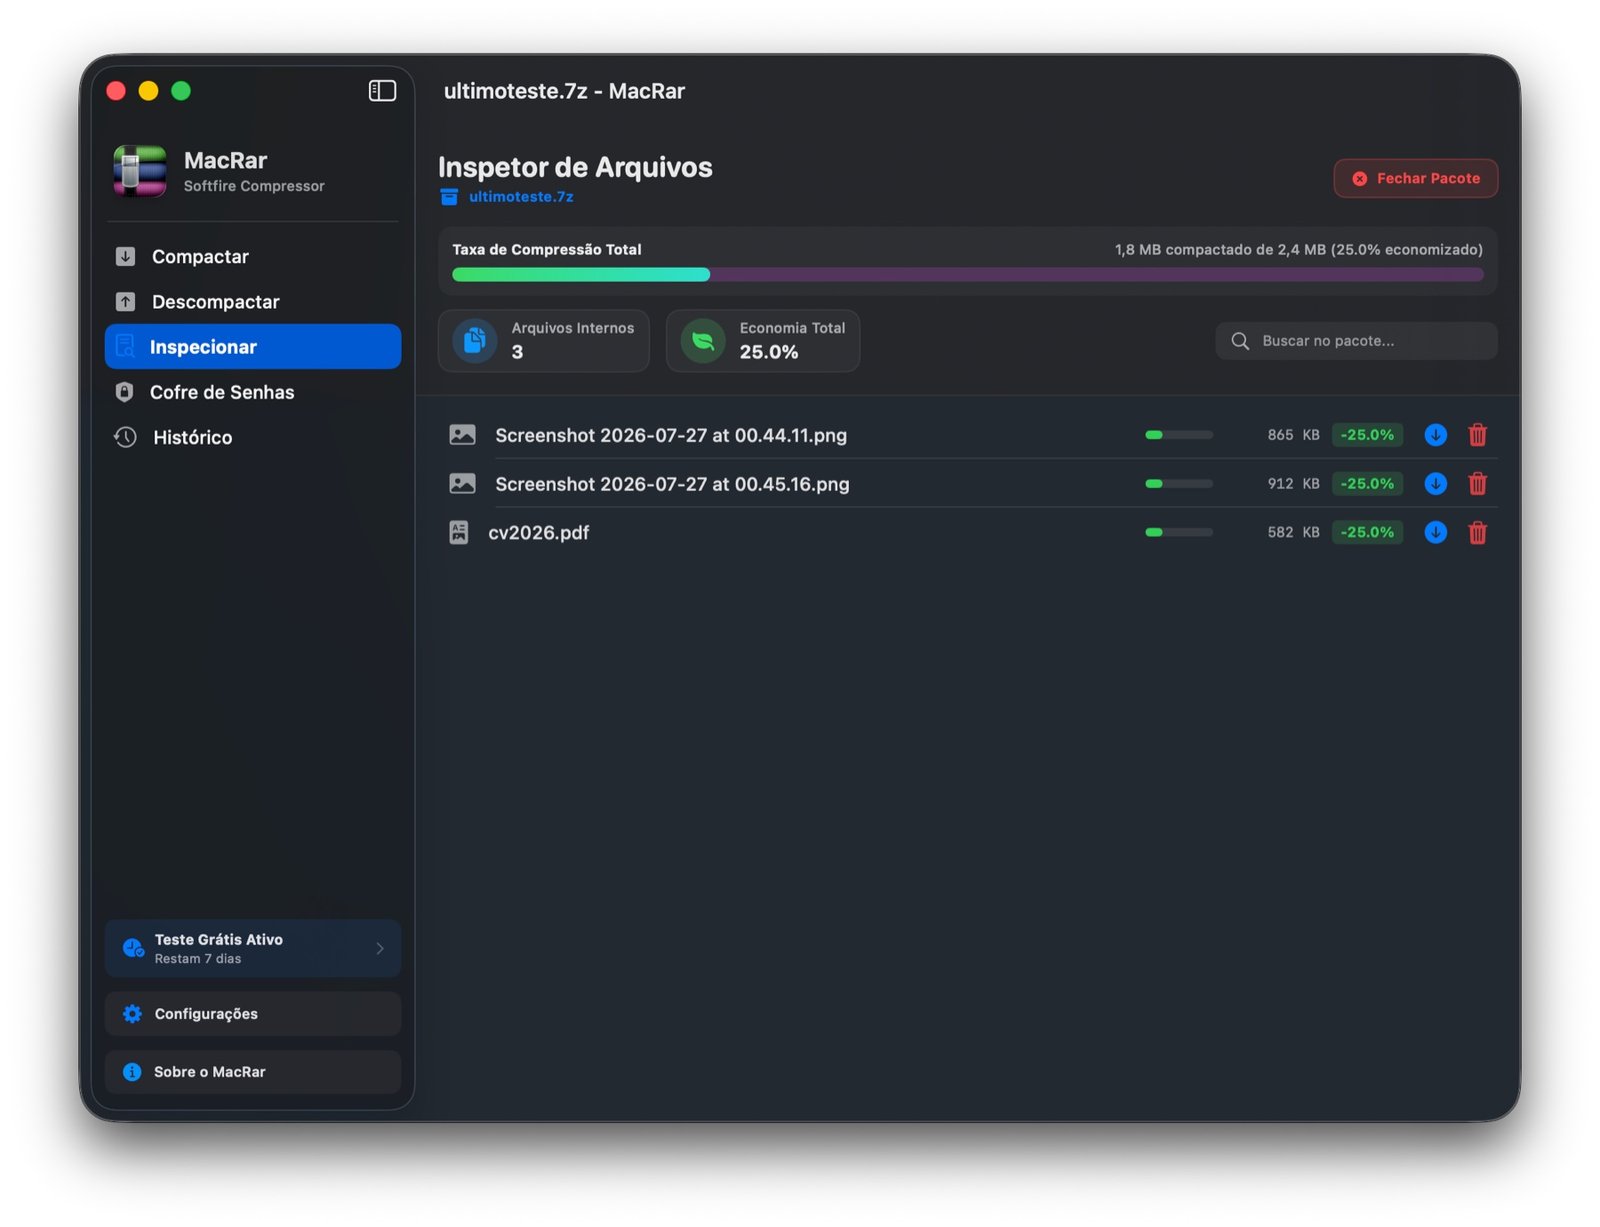This screenshot has width=1600, height=1227.
Task: Select the Inspecionar sidebar item
Action: pyautogui.click(x=253, y=347)
